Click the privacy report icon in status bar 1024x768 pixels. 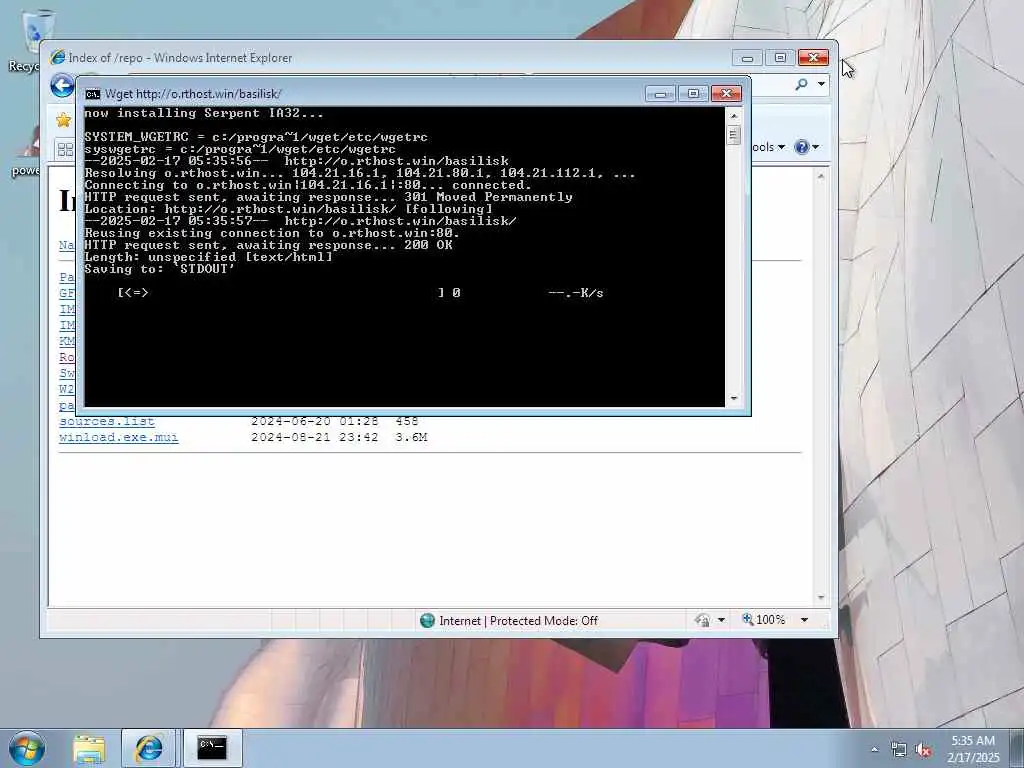pyautogui.click(x=703, y=620)
